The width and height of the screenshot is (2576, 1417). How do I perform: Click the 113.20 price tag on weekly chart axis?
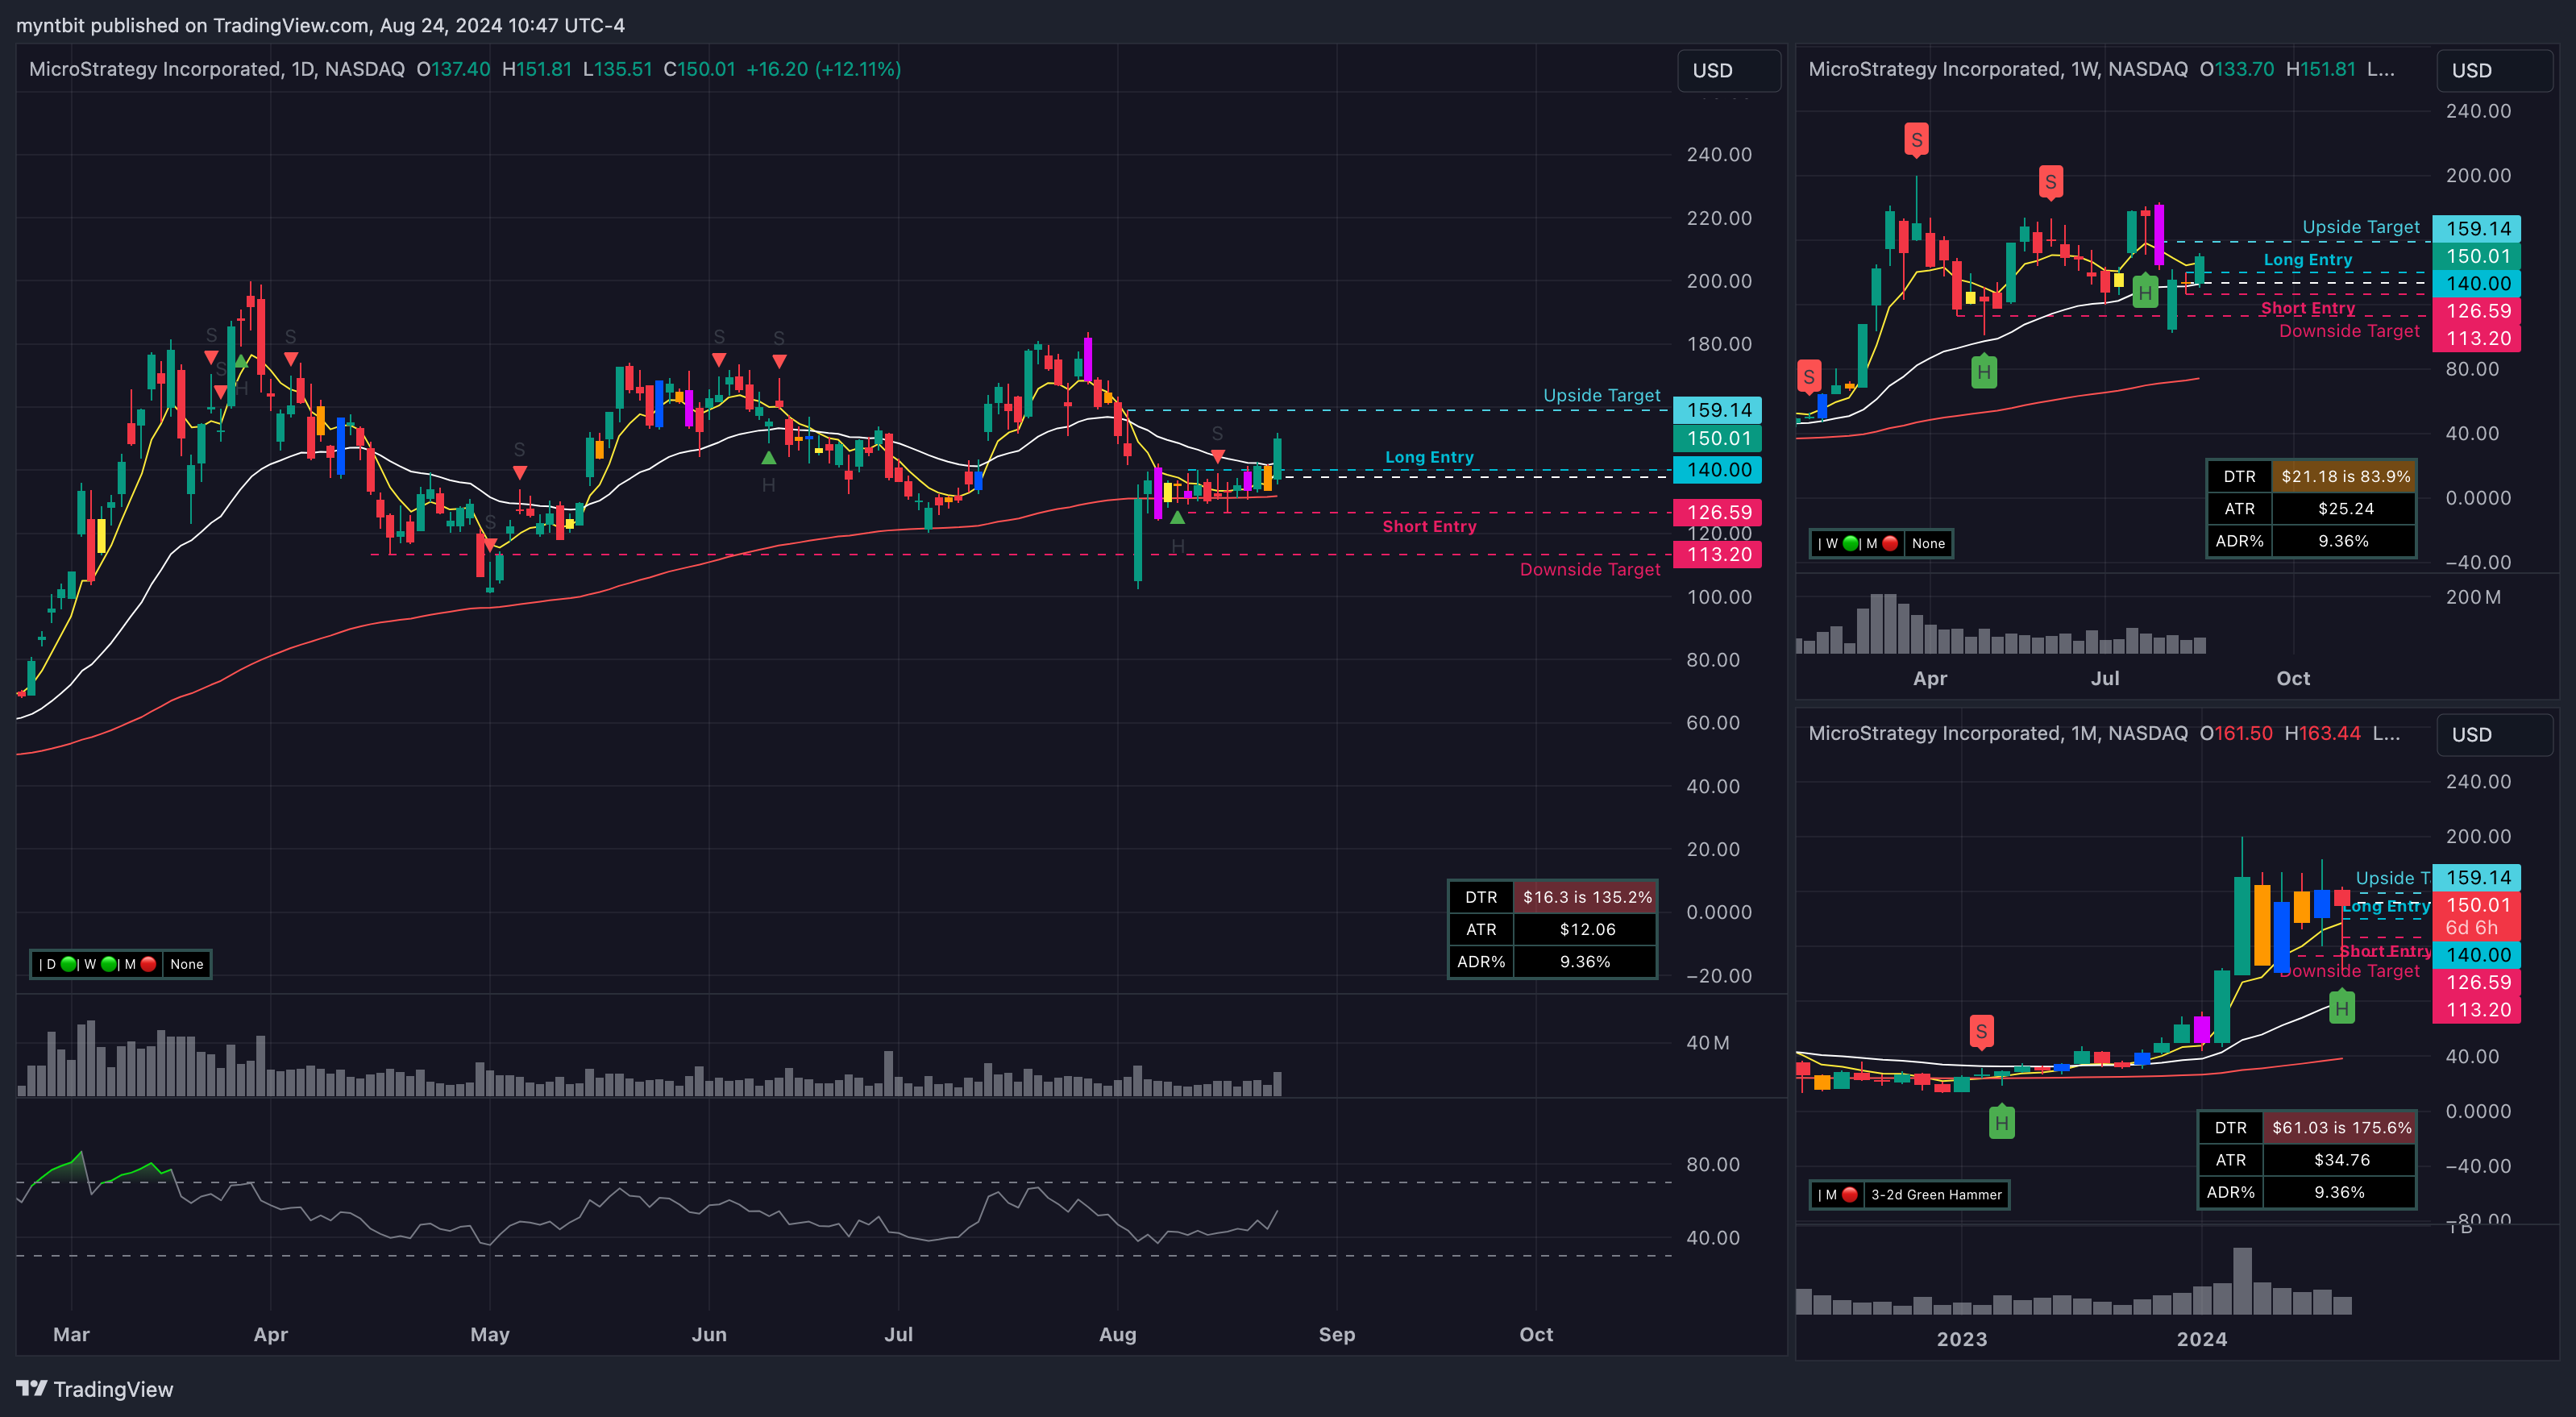pos(2477,338)
